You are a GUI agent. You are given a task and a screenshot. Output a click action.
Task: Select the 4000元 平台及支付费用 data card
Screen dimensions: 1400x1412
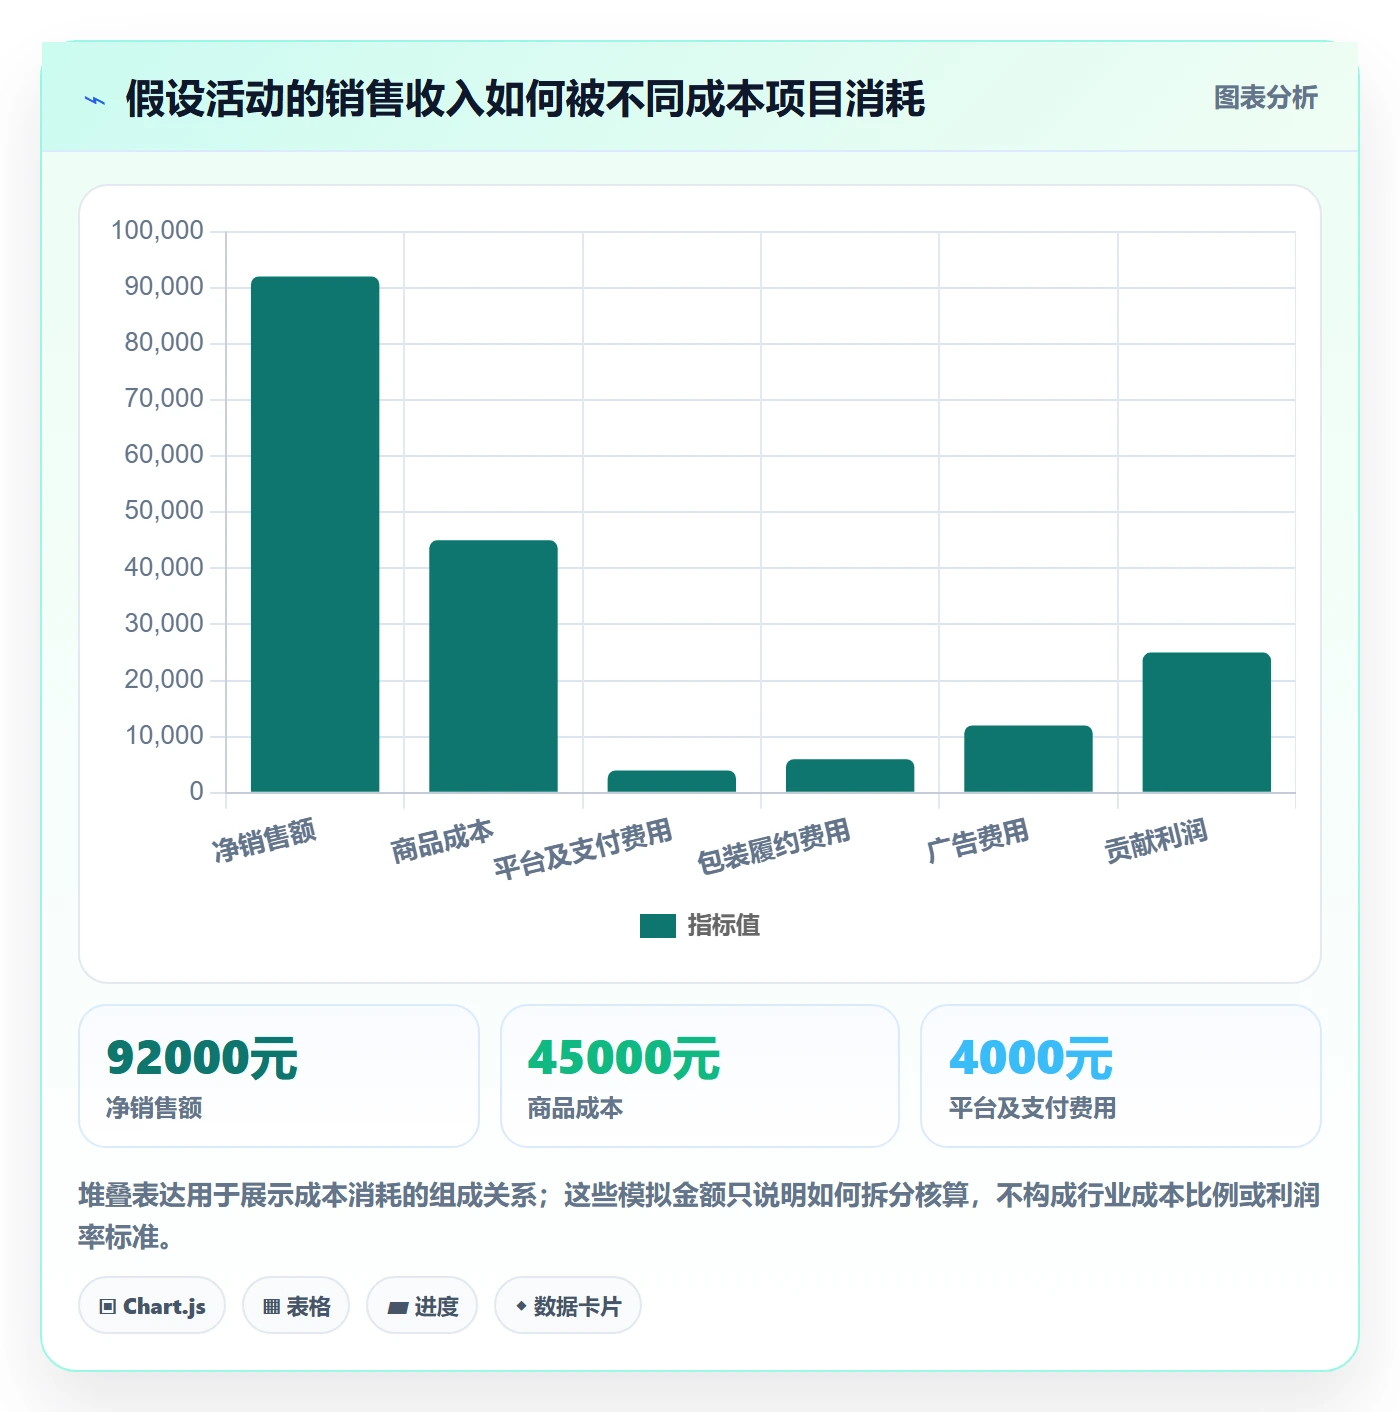coord(1121,1076)
